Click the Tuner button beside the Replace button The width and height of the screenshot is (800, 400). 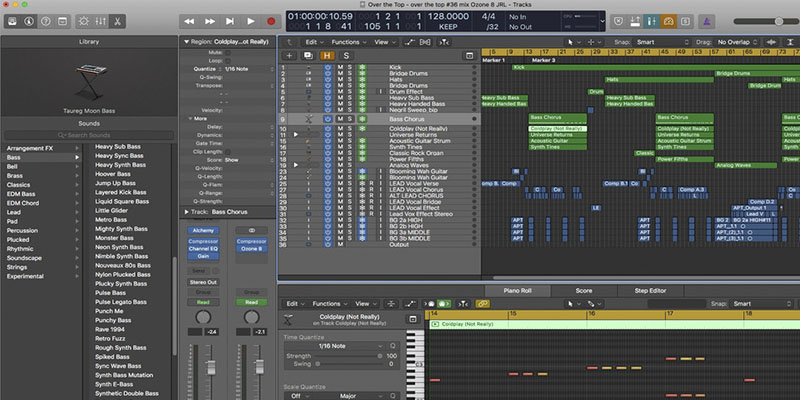click(635, 21)
